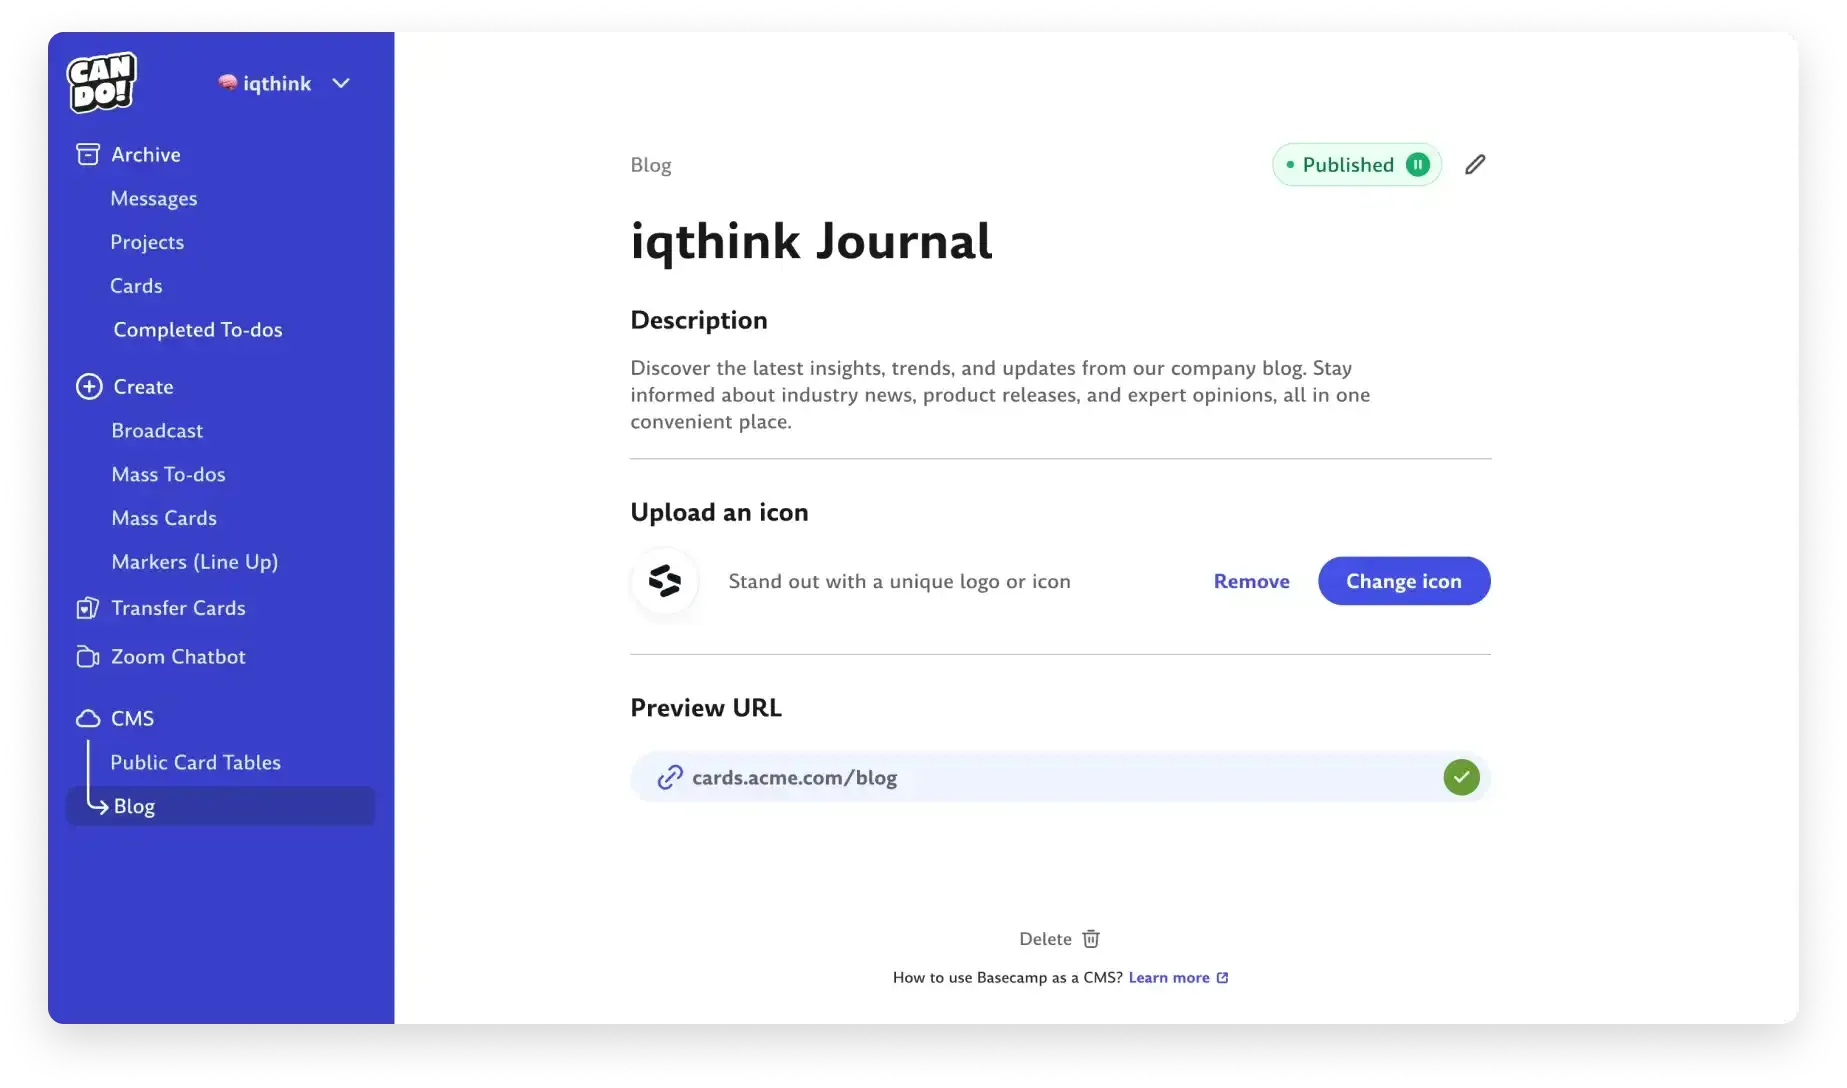Screen dimensions: 1847x1088
Task: Click the blog logo icon thumbnail
Action: coord(665,581)
